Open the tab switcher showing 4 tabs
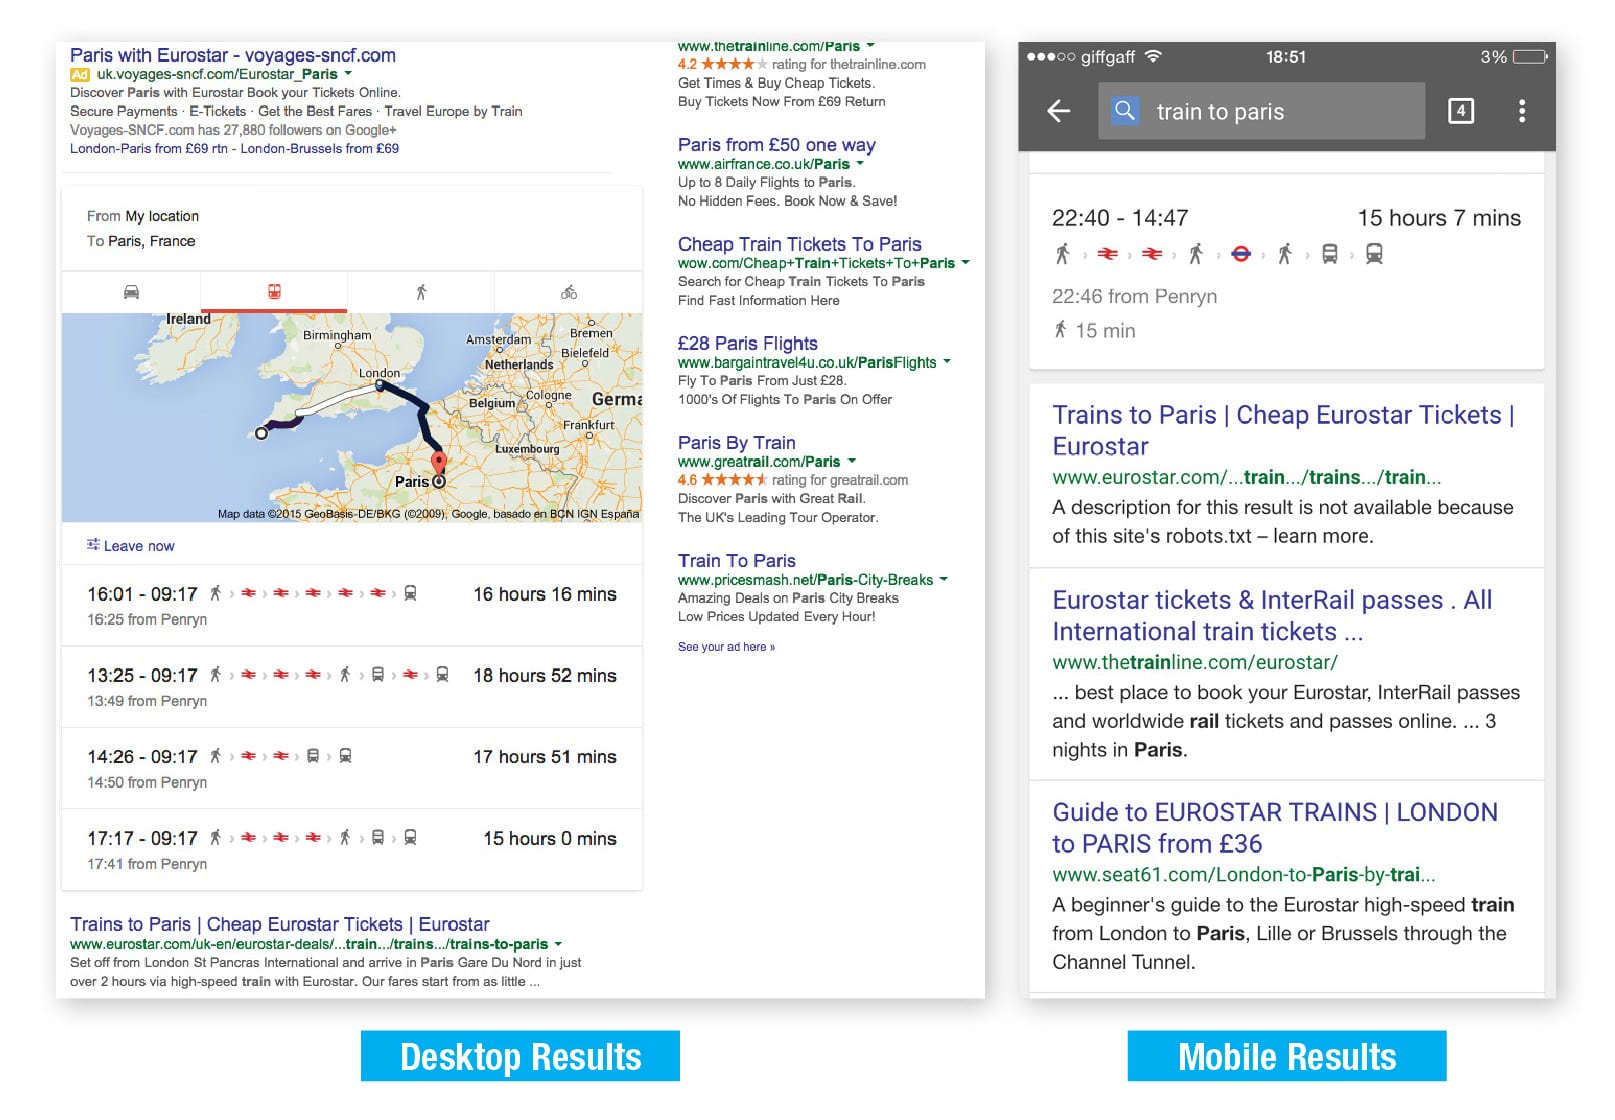This screenshot has width=1615, height=1120. point(1460,111)
